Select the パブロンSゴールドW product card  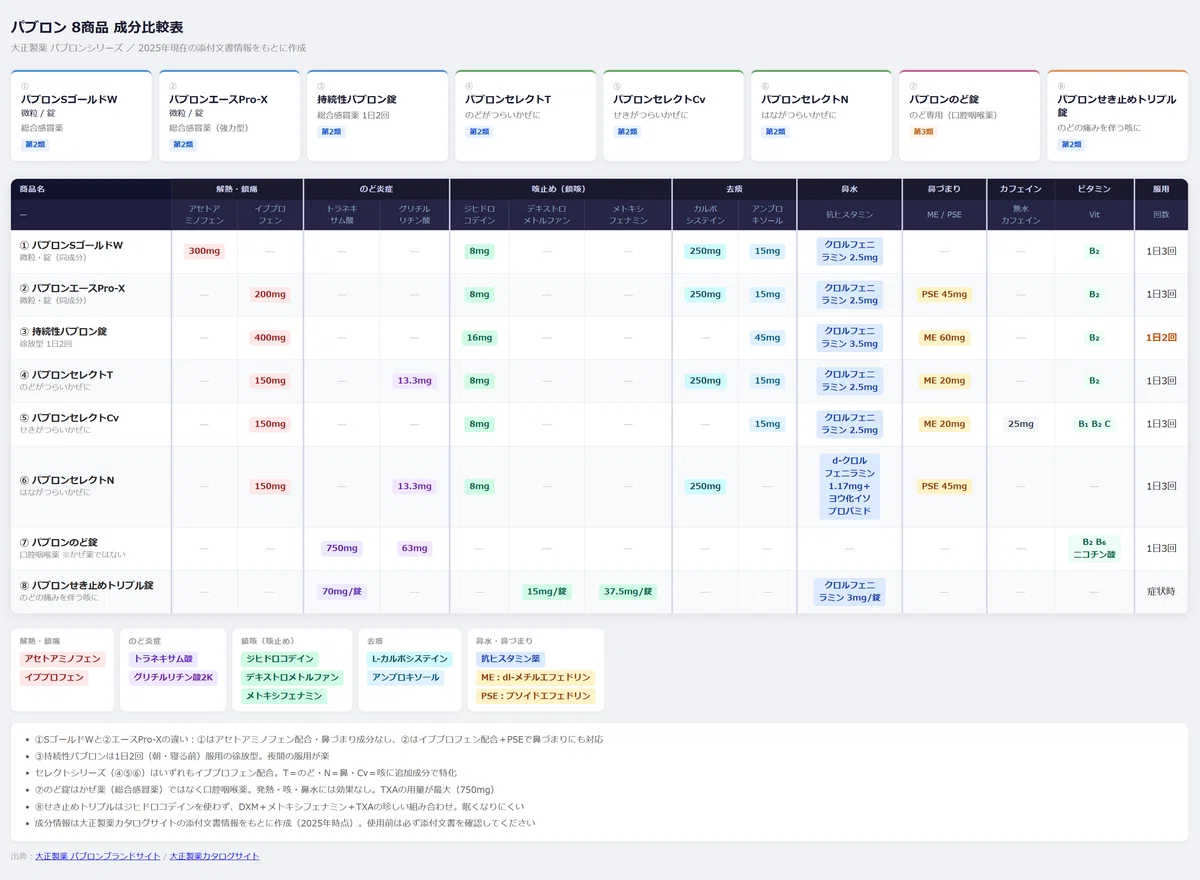[x=81, y=116]
